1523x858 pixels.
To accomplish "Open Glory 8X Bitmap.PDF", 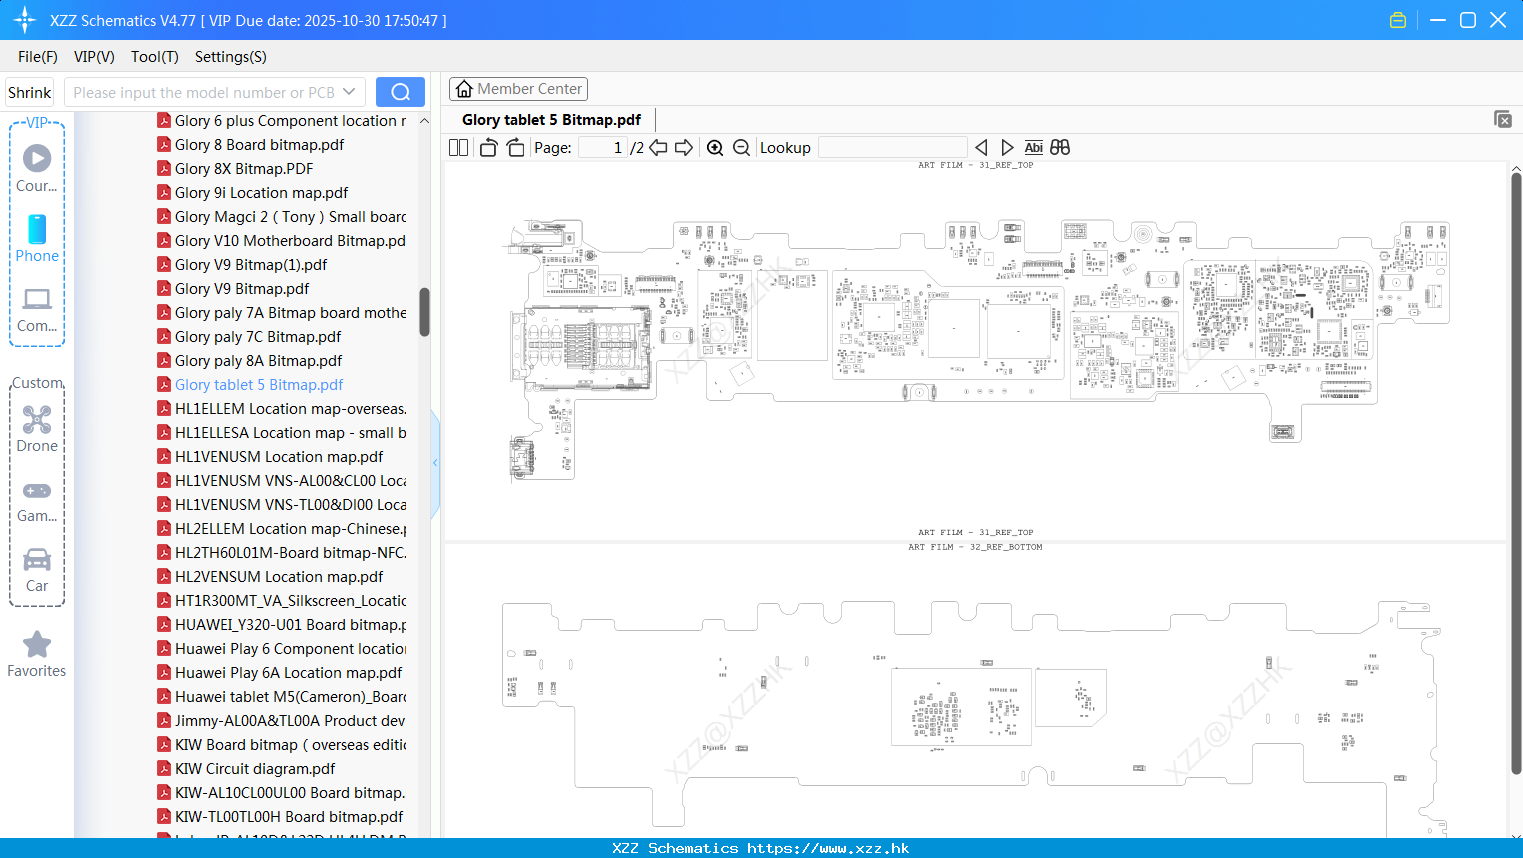I will tap(244, 169).
